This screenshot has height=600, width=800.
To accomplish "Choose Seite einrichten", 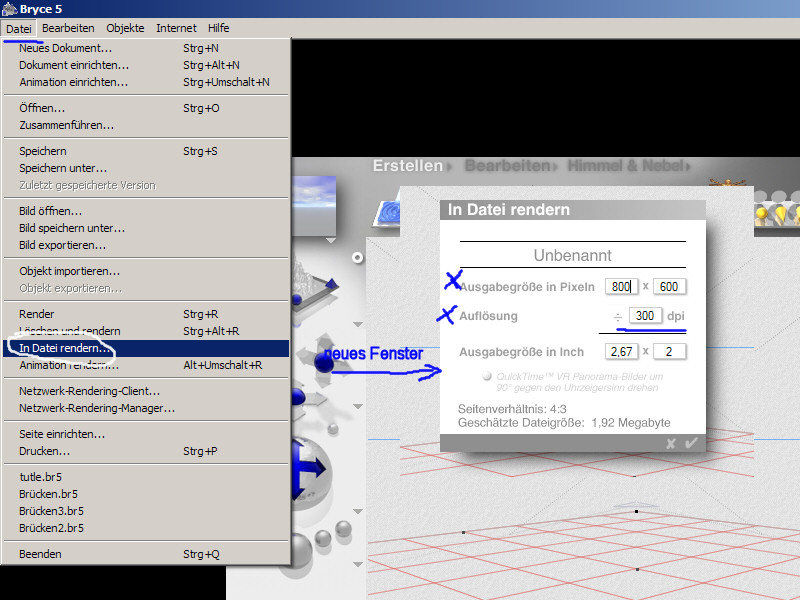I will (146, 434).
